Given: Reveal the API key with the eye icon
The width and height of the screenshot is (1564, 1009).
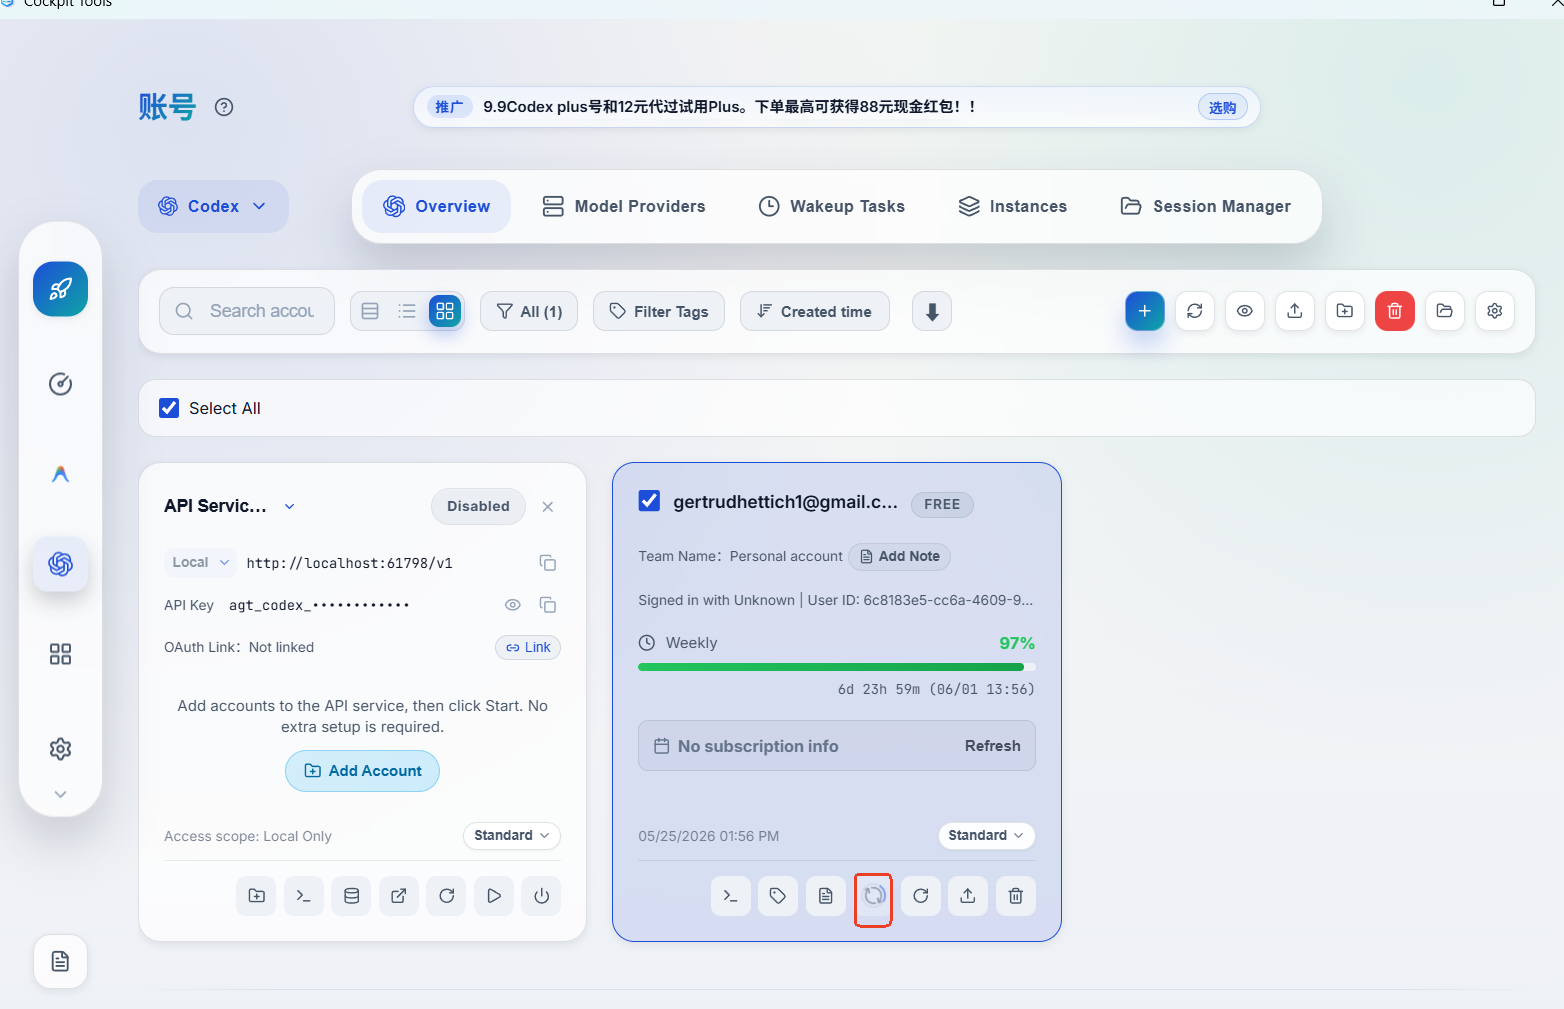Looking at the screenshot, I should tap(513, 605).
